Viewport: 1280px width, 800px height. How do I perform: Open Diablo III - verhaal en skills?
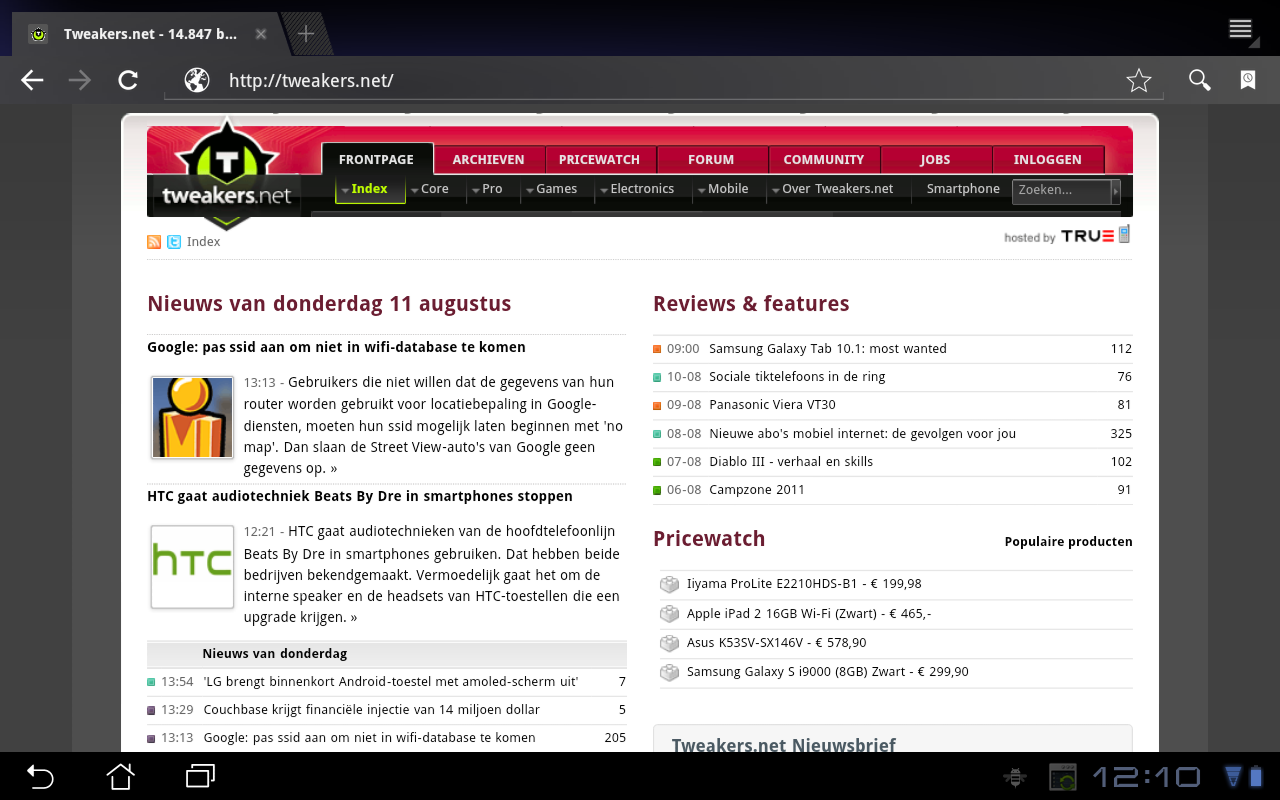point(791,462)
